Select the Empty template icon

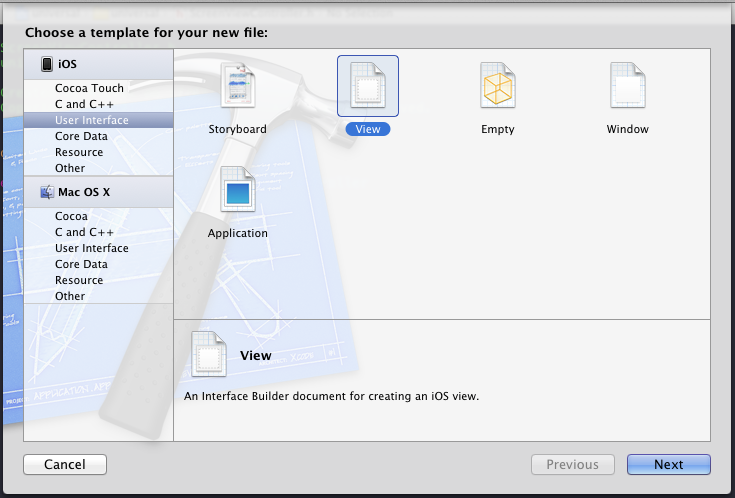pyautogui.click(x=498, y=86)
